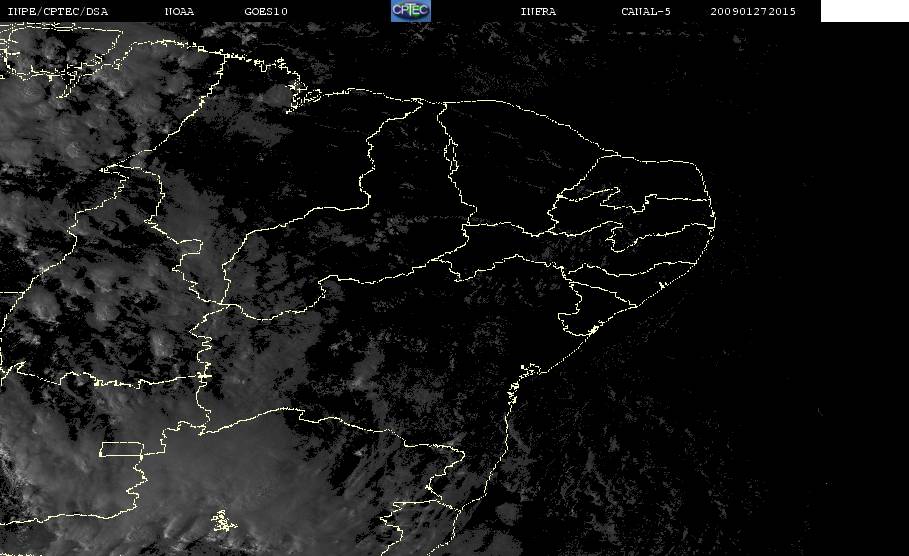
Task: Click the GOES10 satellite label
Action: point(266,11)
